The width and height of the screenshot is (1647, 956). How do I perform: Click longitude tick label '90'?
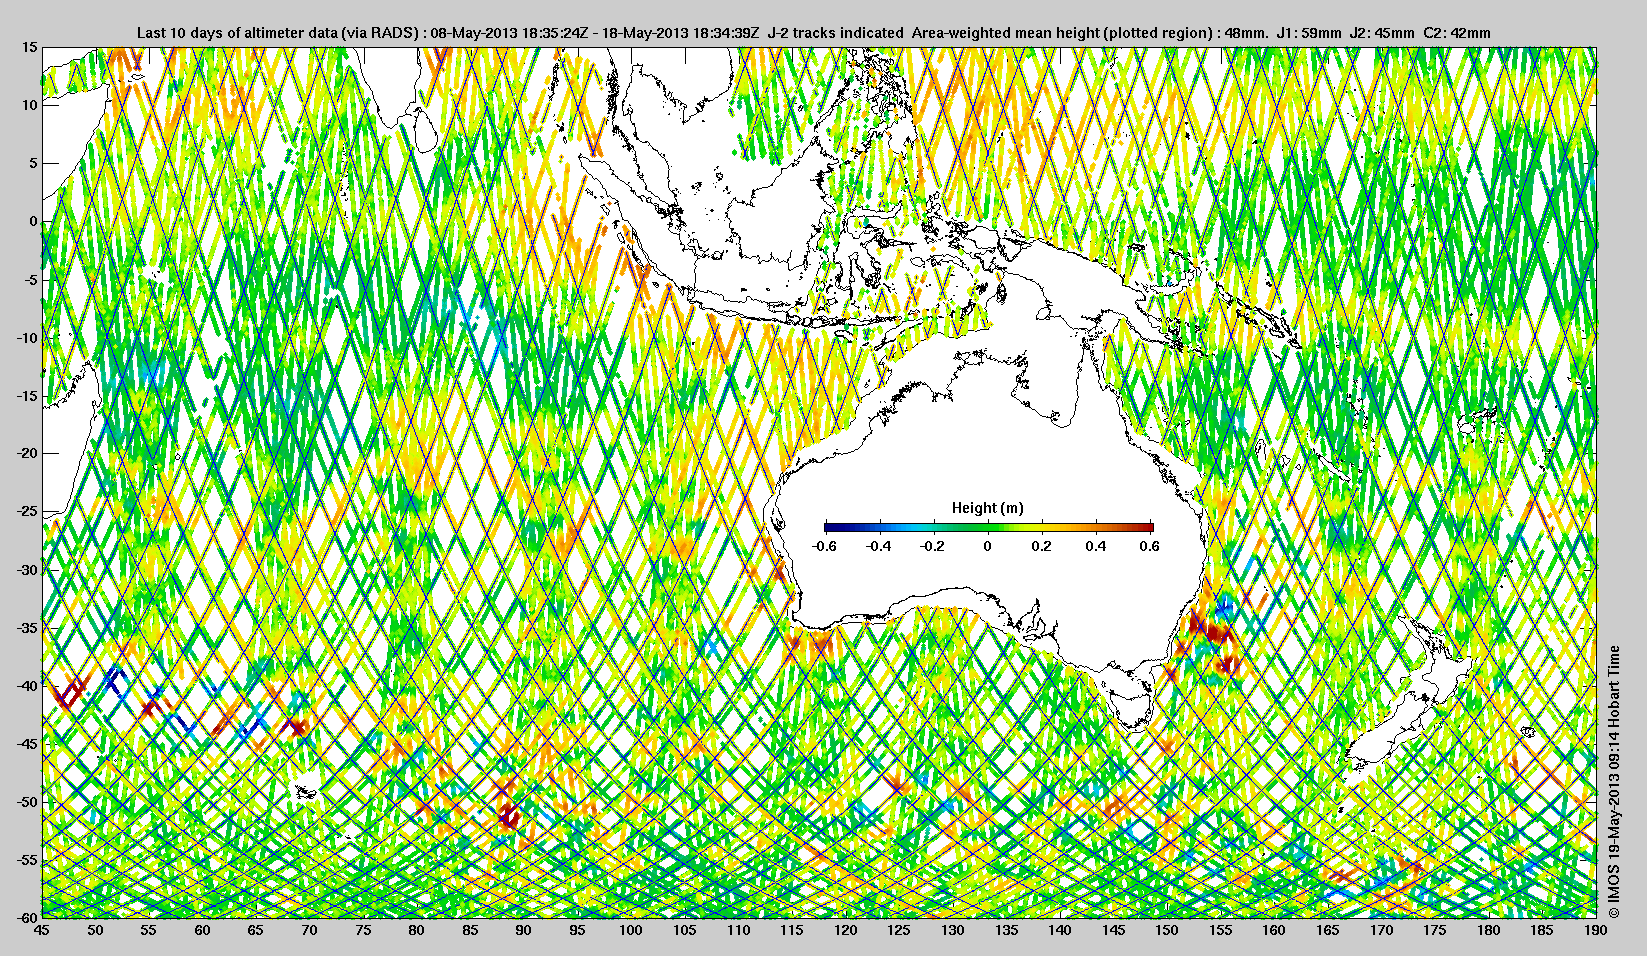tap(524, 930)
